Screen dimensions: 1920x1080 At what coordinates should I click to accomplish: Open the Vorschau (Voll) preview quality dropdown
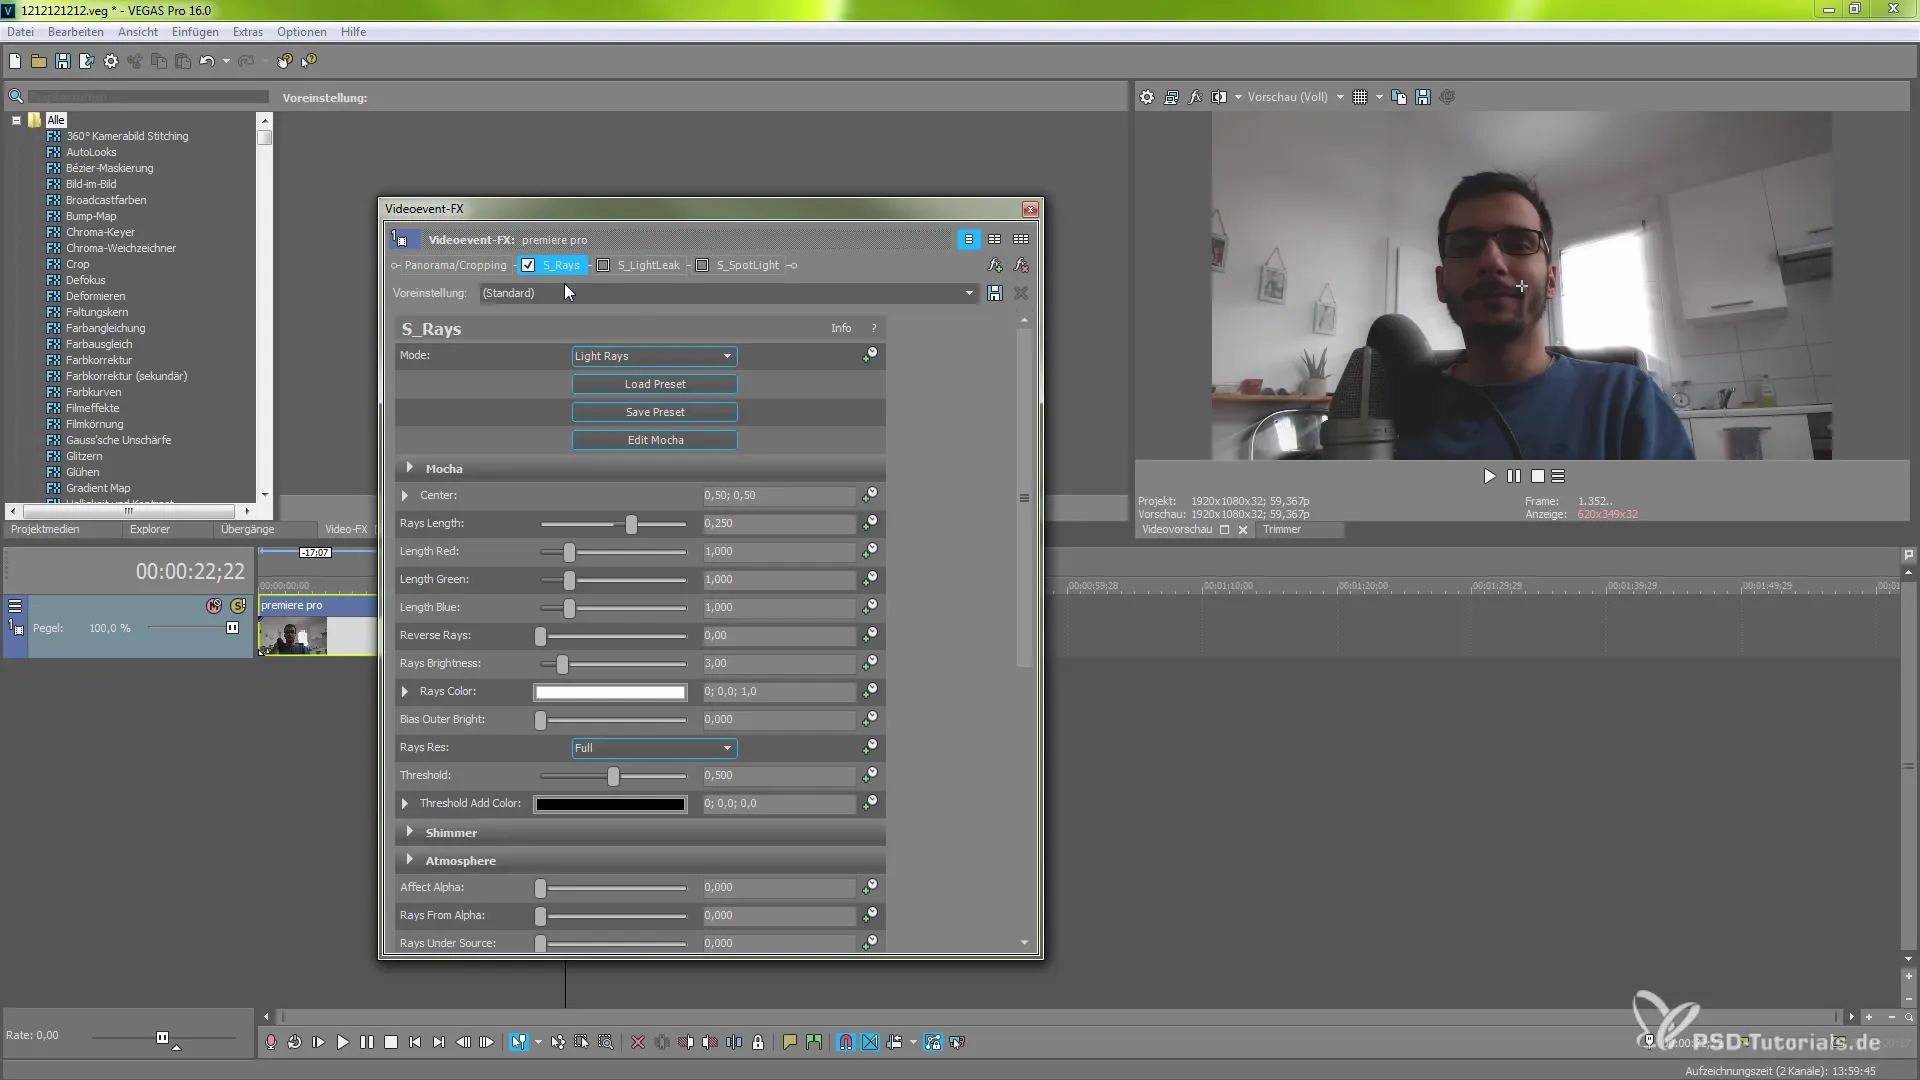[x=1295, y=97]
